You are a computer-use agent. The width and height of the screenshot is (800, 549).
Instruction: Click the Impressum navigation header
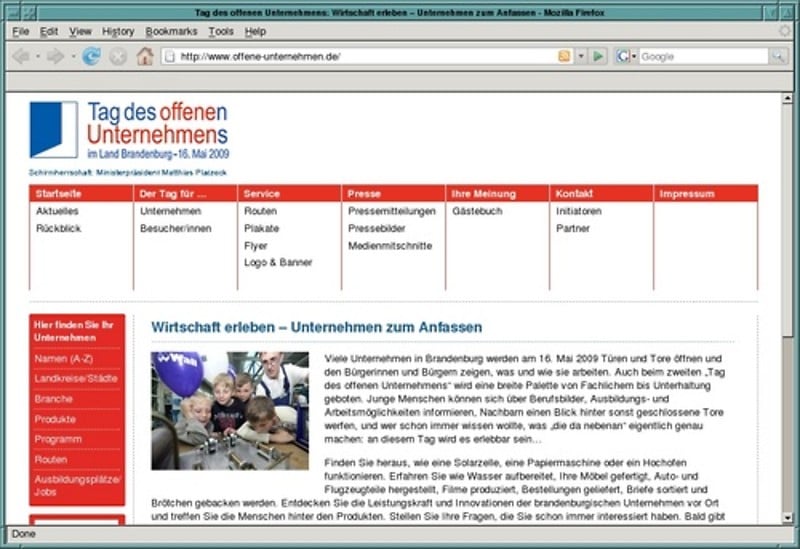[706, 194]
